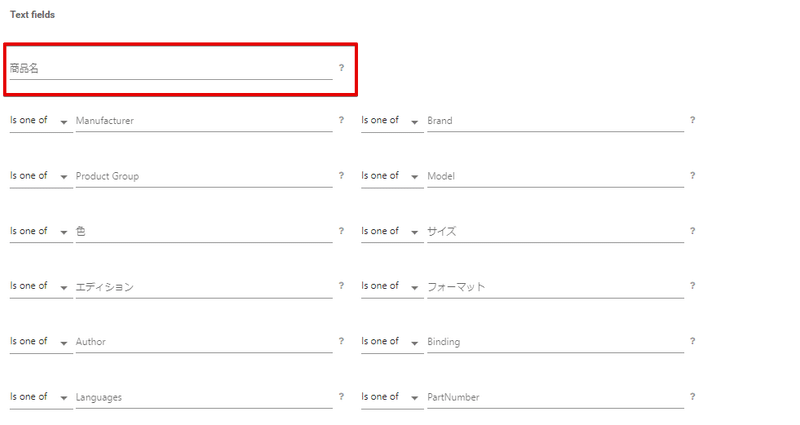Click into the Model input field
The width and height of the screenshot is (800, 425).
tap(555, 176)
